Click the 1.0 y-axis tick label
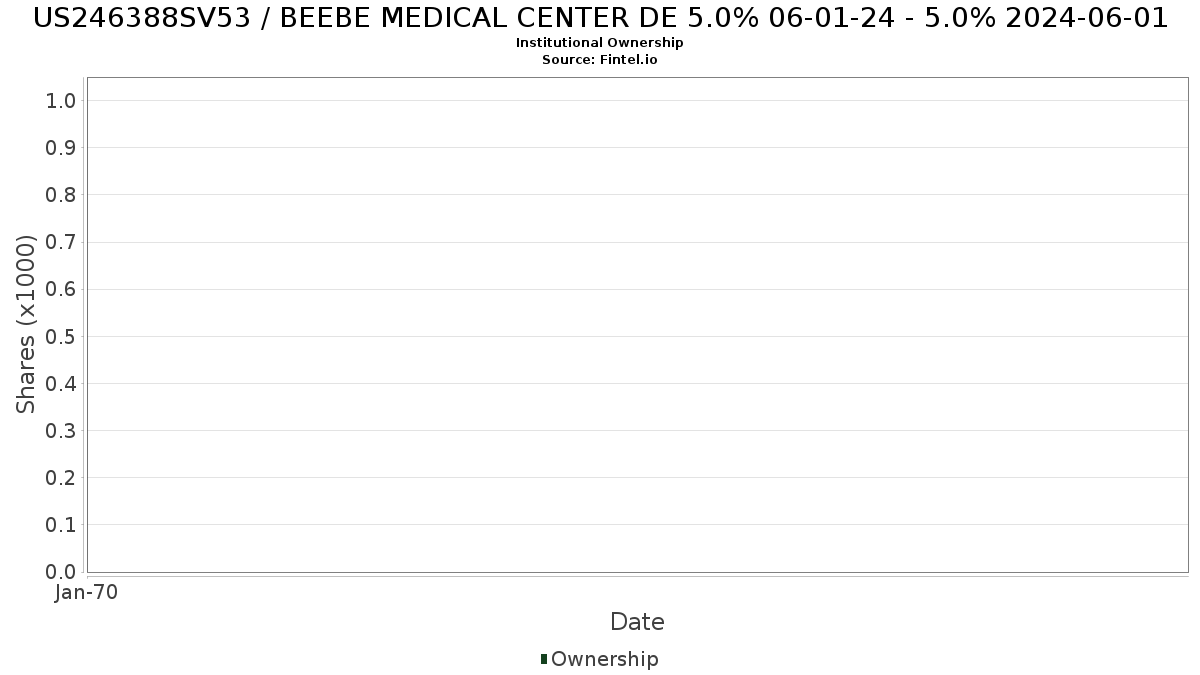1200x675 pixels. 61,100
